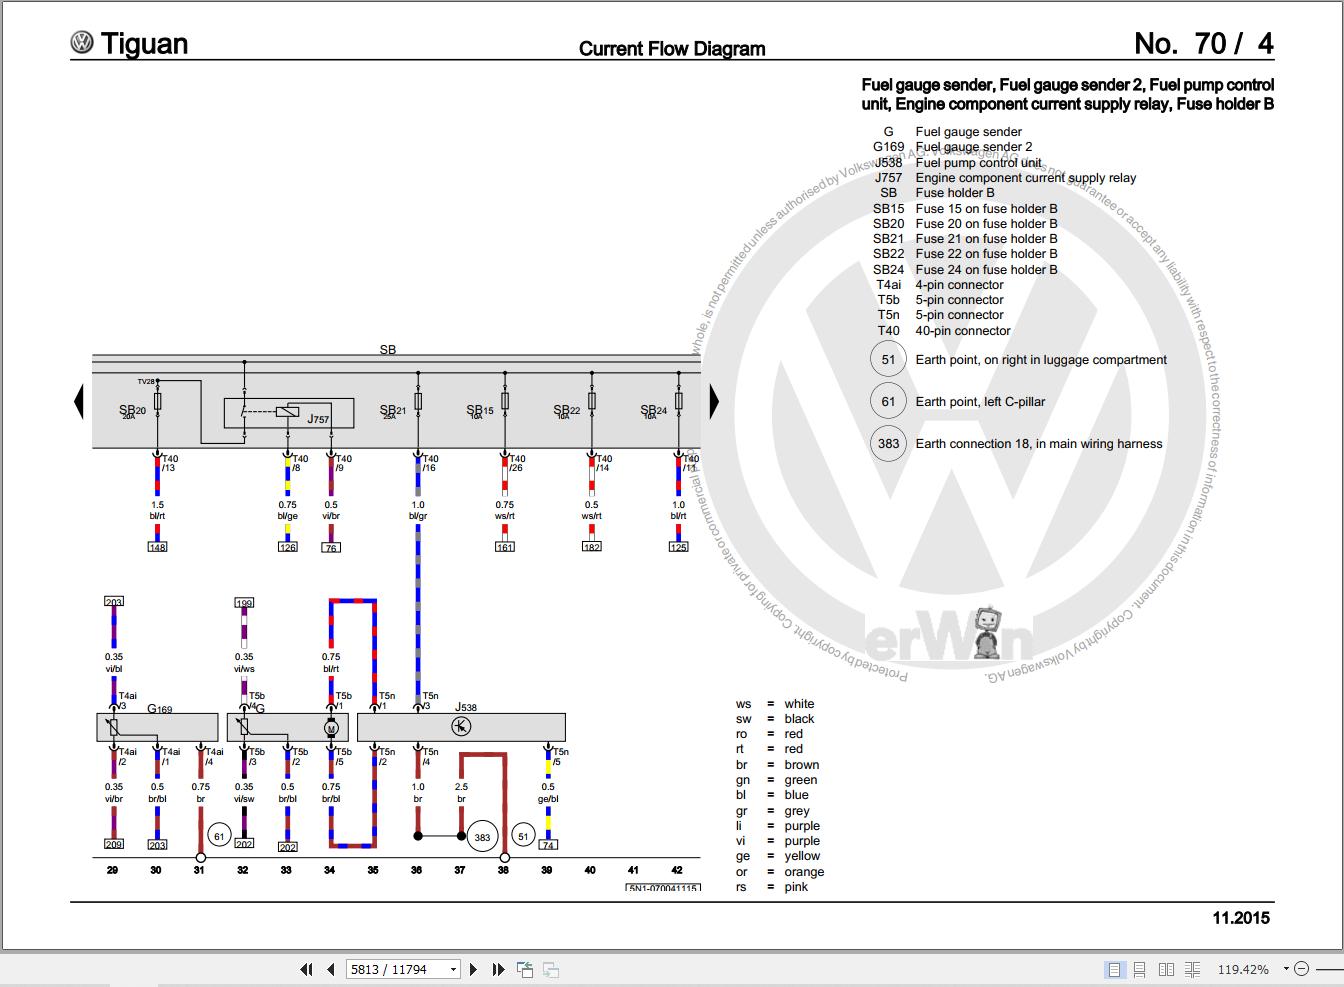Click the 'No. 70 / 4' page label
1344x987 pixels.
coord(1204,43)
